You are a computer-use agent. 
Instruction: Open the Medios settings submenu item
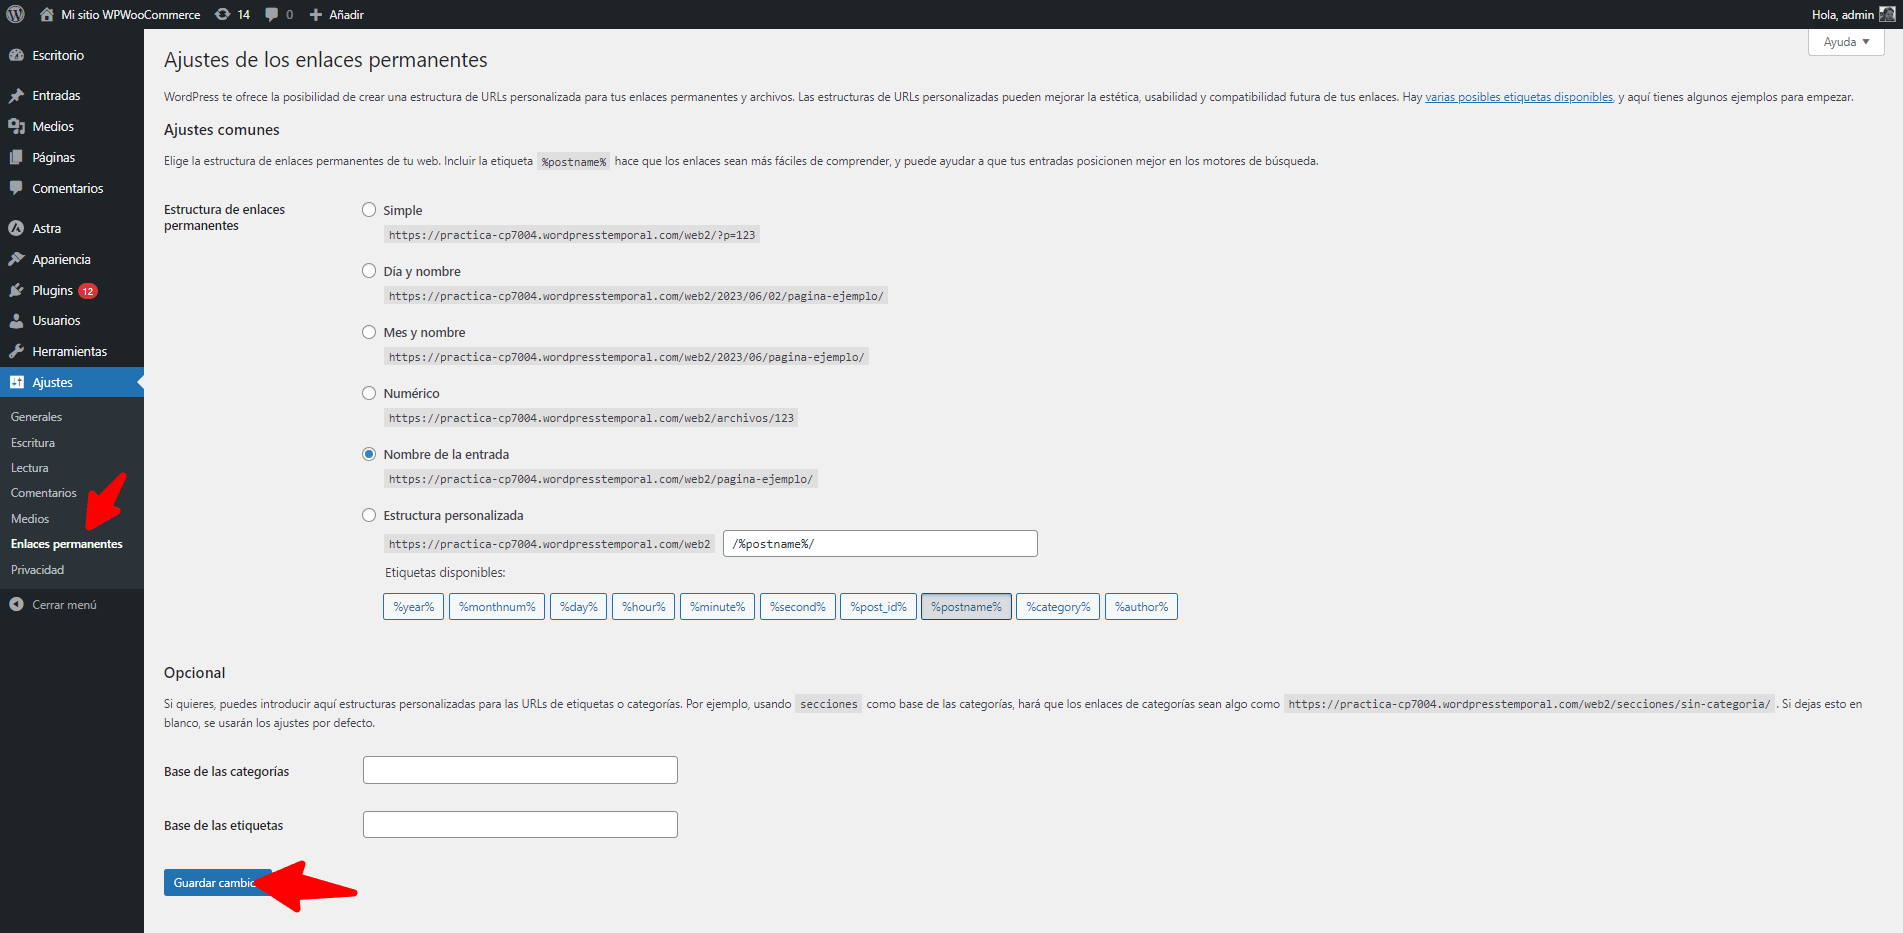[30, 519]
